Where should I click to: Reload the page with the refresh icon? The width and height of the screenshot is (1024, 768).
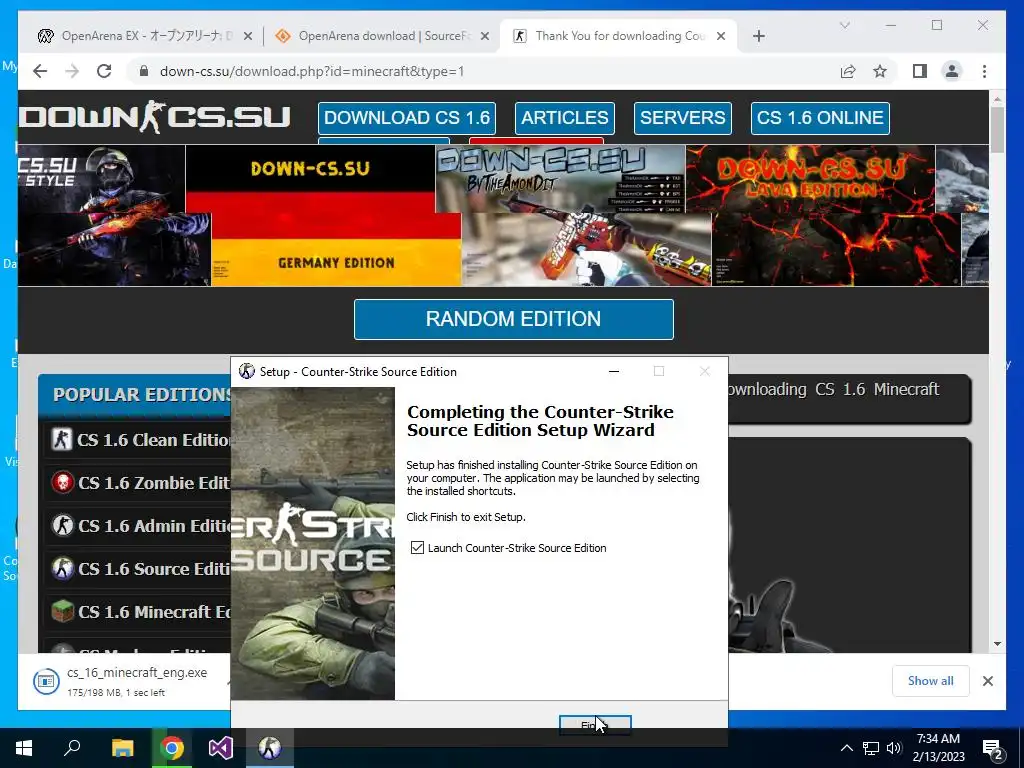(x=104, y=71)
